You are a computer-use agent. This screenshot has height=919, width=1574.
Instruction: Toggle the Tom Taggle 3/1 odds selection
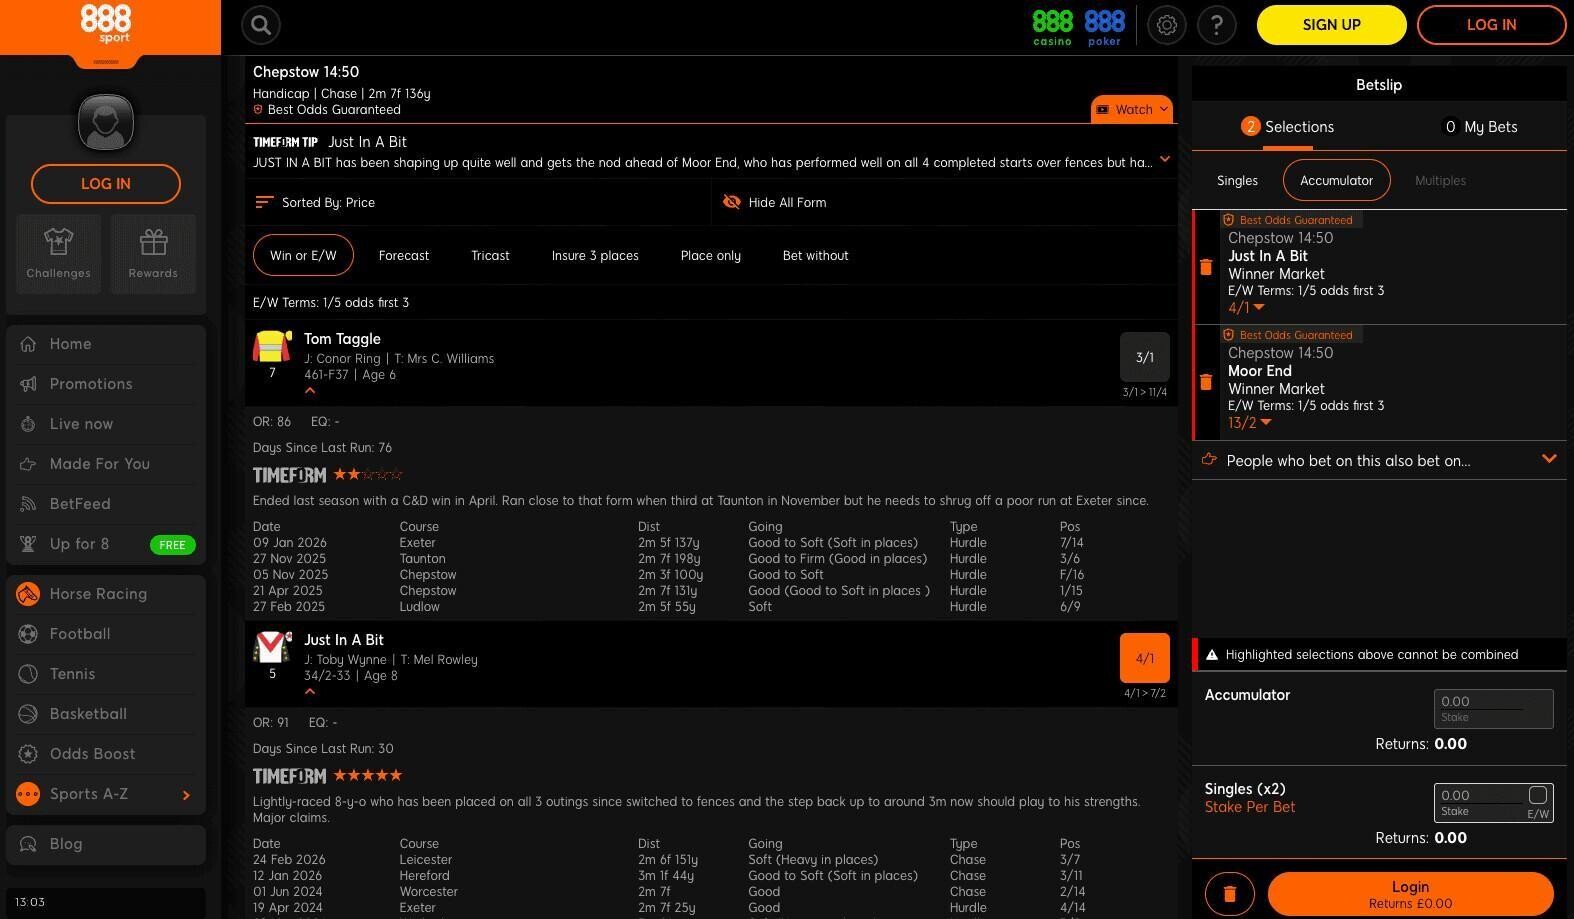pyautogui.click(x=1144, y=357)
